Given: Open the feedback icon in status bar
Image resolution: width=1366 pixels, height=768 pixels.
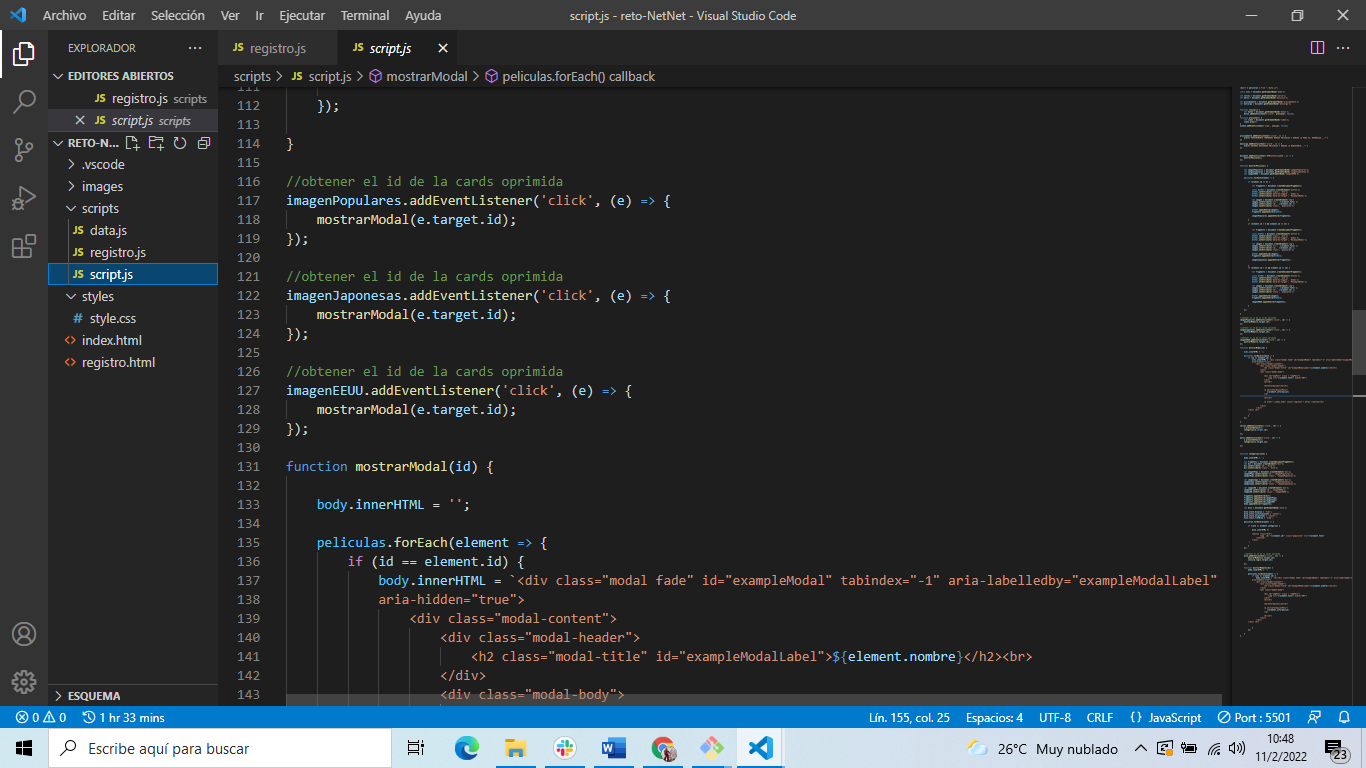Looking at the screenshot, I should (1315, 717).
